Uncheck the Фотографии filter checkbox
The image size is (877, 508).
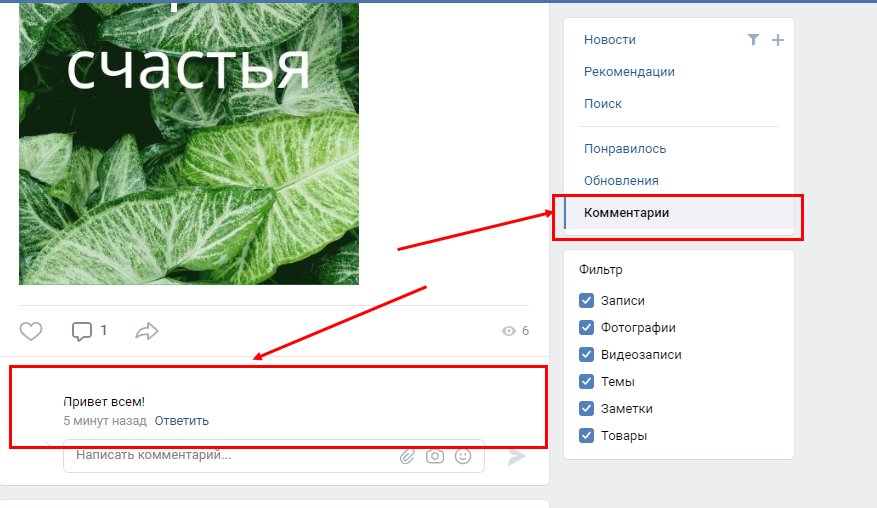coord(586,327)
